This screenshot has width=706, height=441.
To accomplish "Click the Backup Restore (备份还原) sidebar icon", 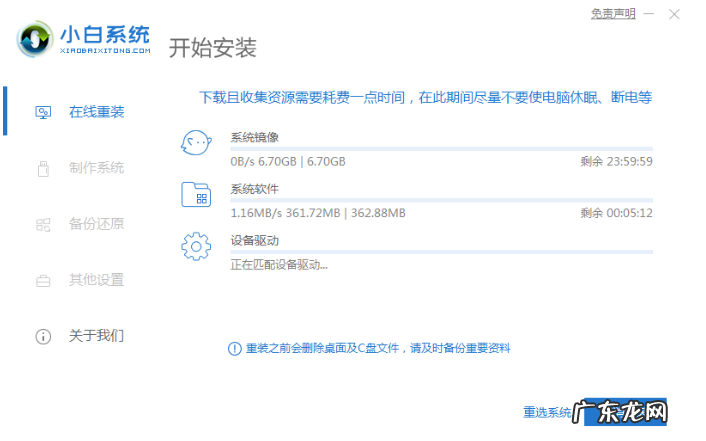I will (43, 223).
